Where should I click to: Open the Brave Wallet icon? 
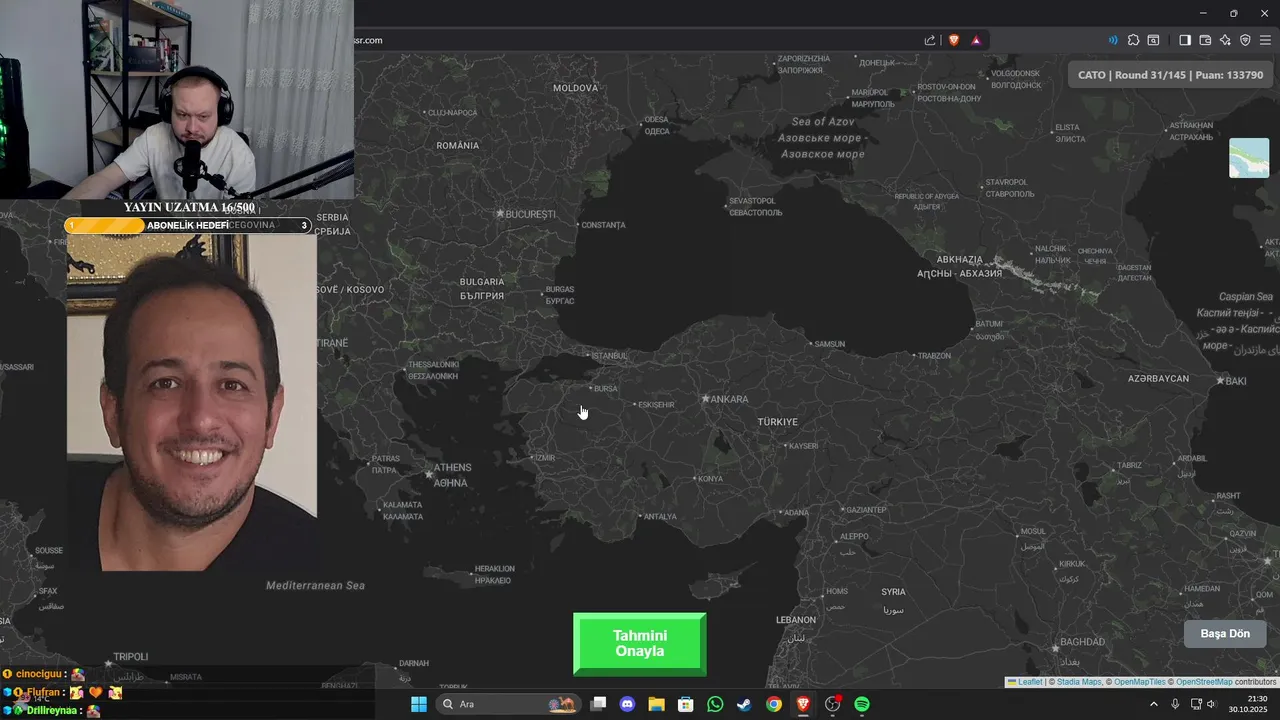(x=1205, y=40)
